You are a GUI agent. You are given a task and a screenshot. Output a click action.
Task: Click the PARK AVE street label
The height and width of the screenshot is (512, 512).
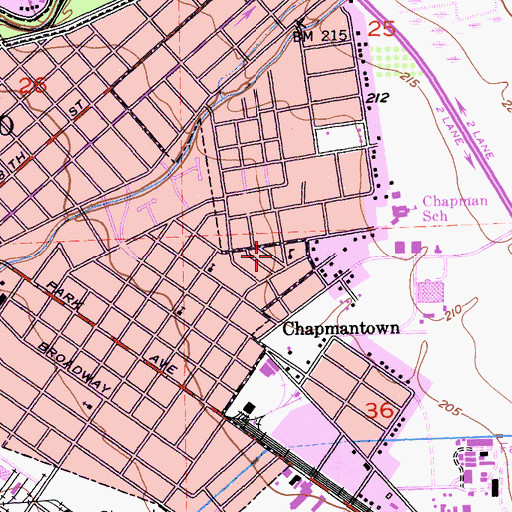(112, 328)
